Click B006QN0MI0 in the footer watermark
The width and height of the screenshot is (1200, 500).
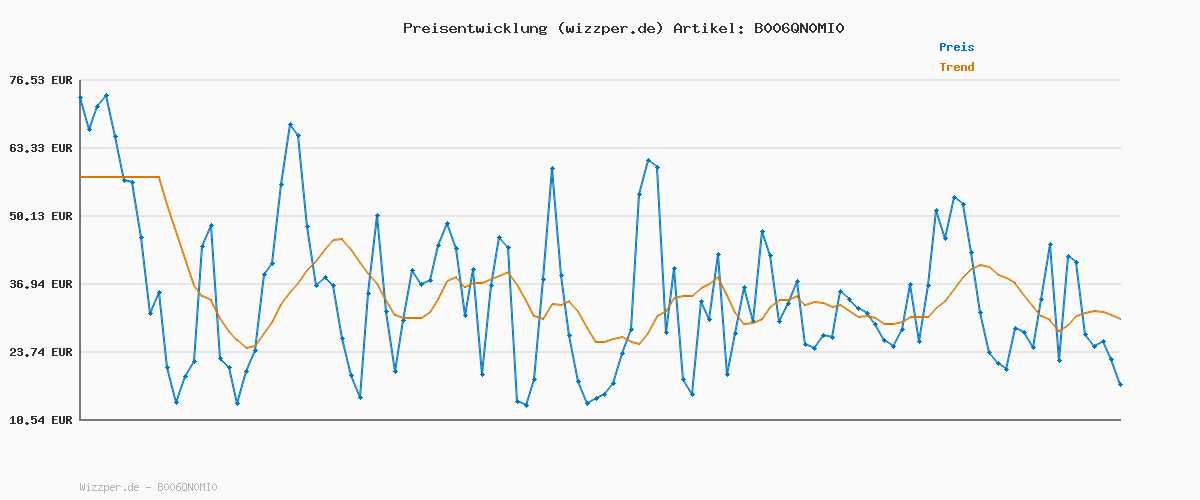pyautogui.click(x=185, y=487)
